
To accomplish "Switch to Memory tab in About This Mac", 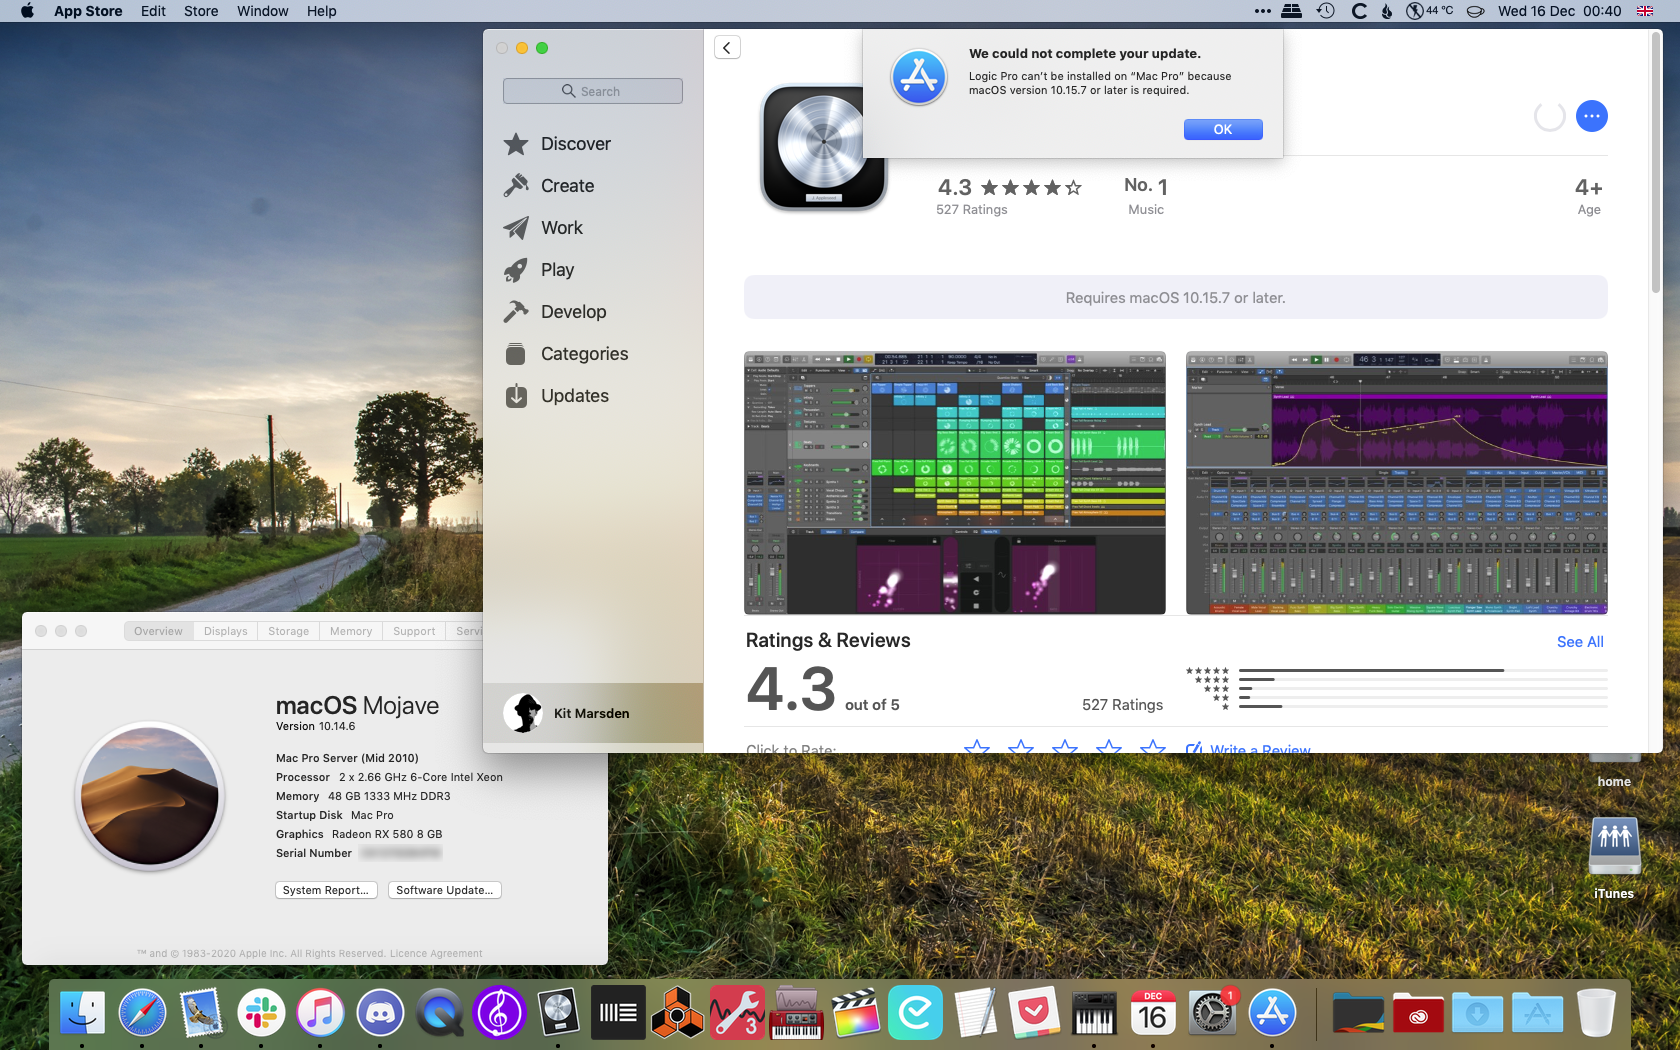I will (351, 631).
